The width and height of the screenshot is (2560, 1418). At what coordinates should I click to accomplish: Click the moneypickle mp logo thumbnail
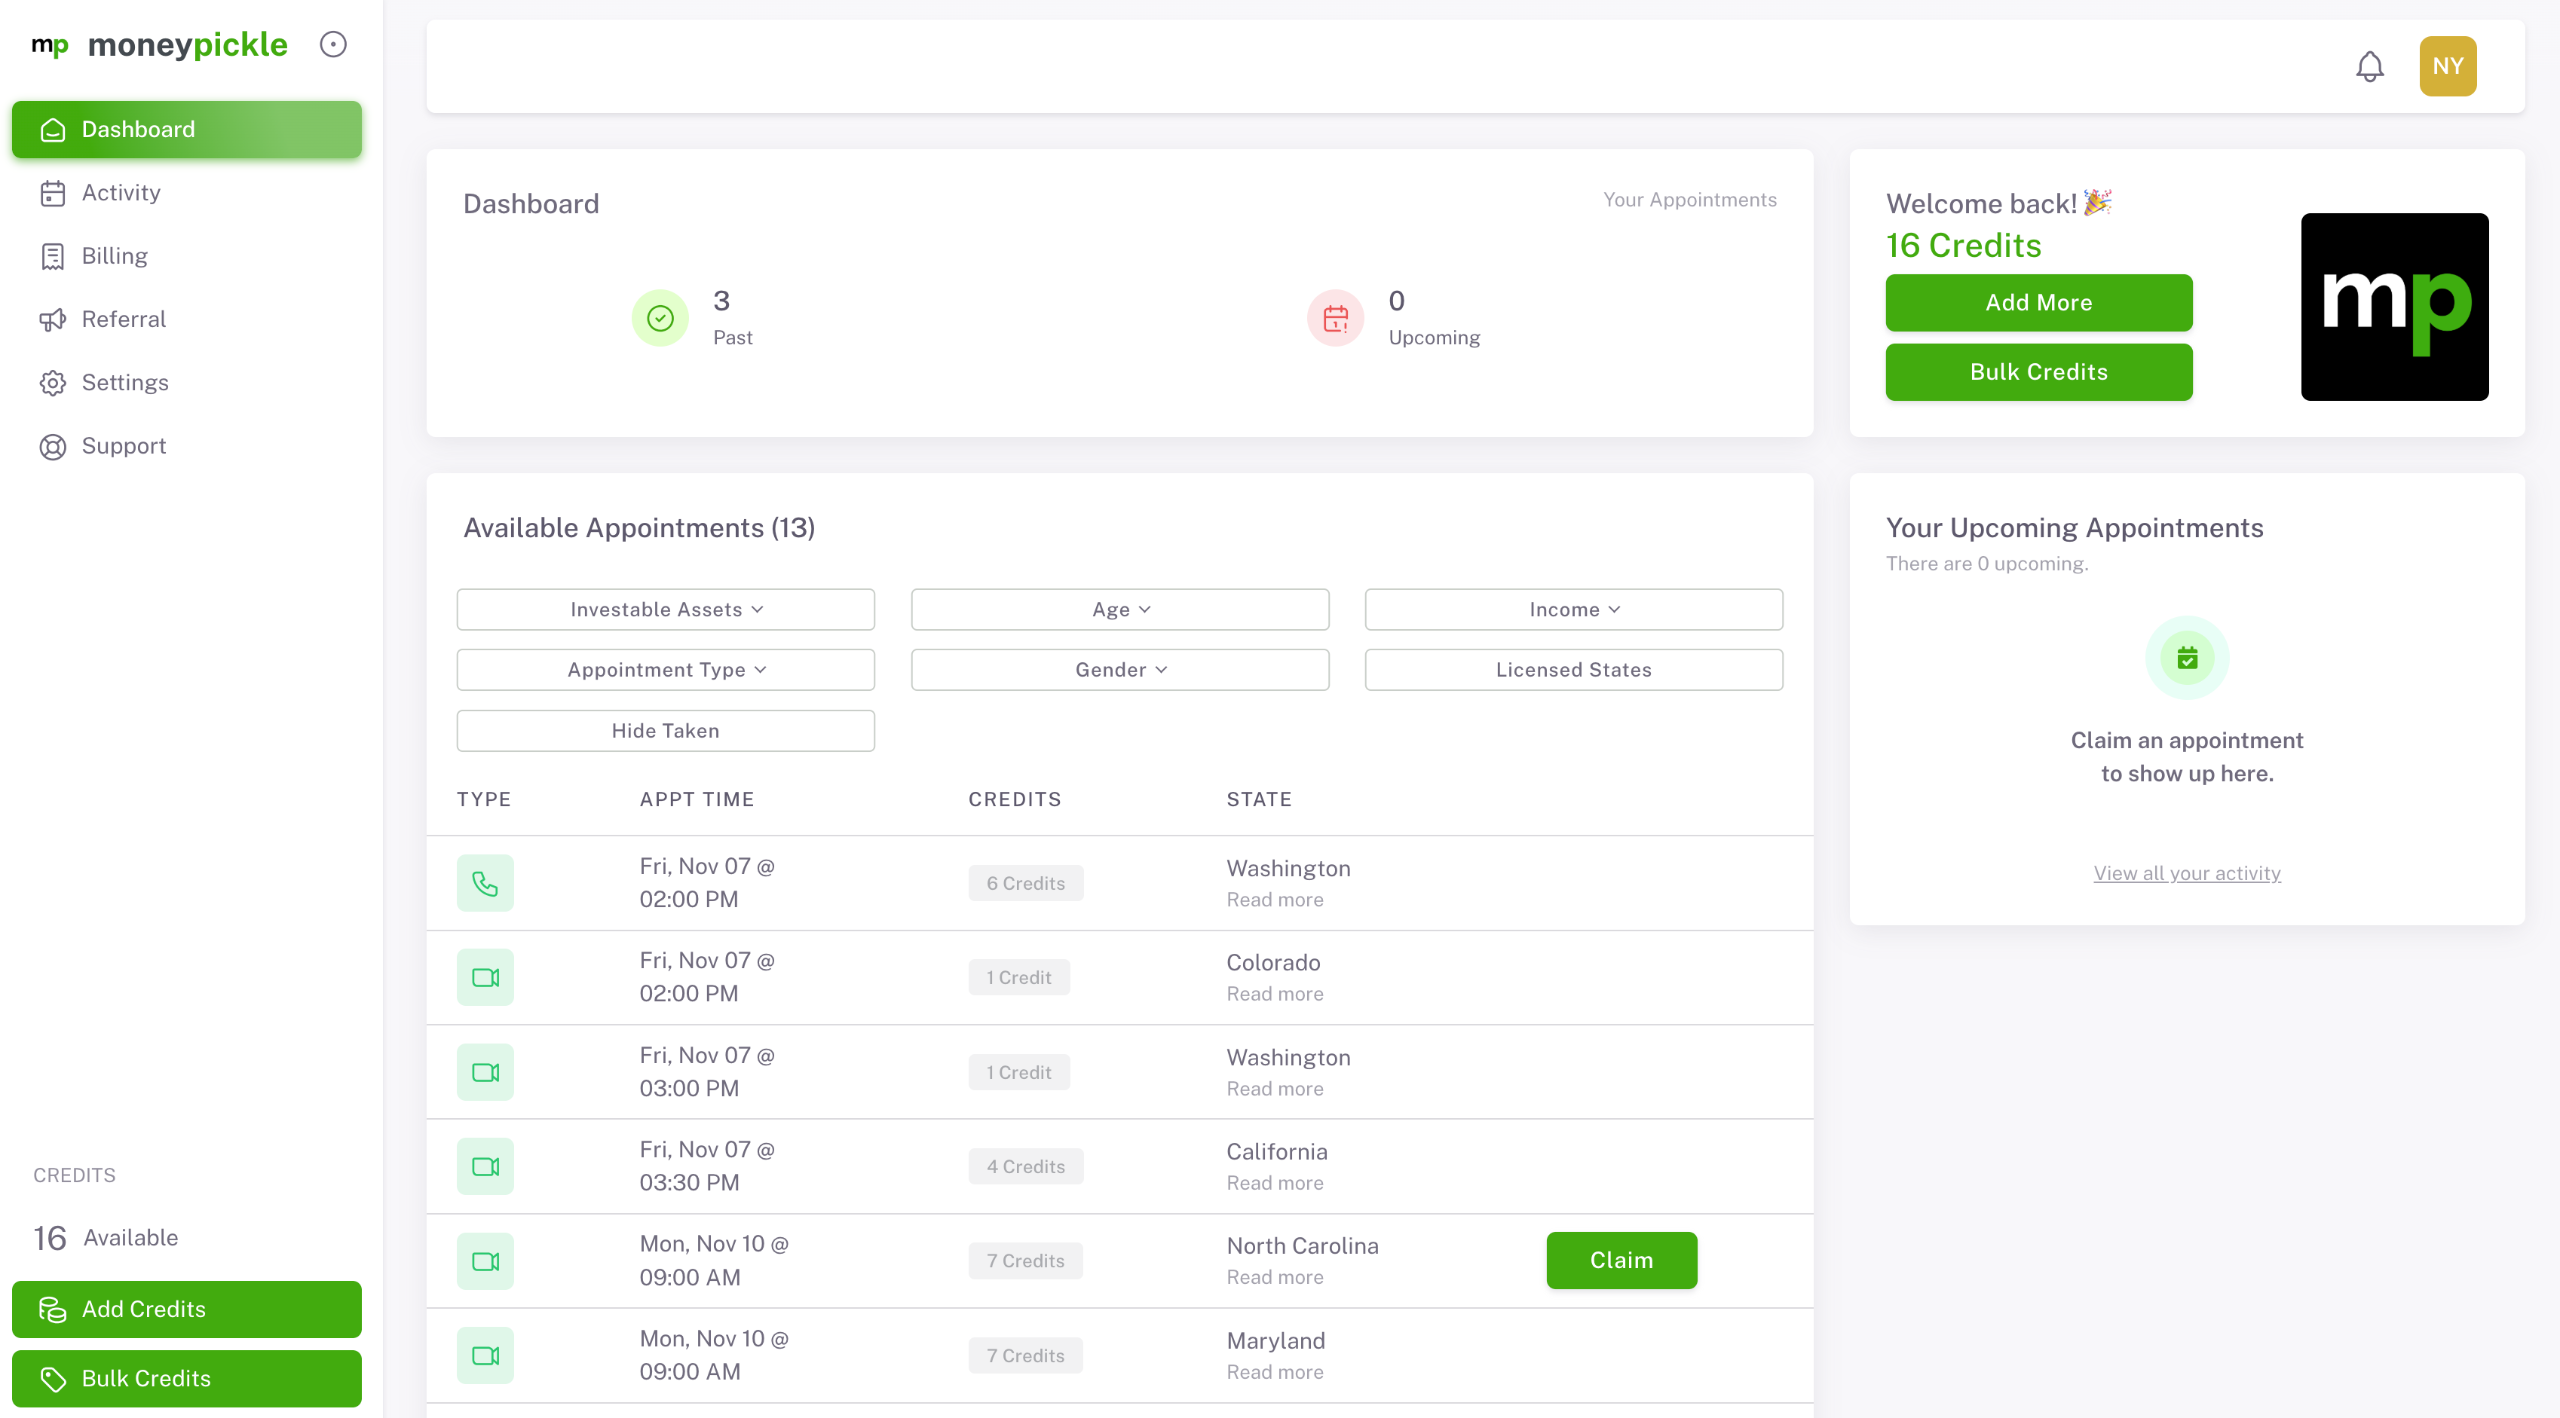point(2394,306)
